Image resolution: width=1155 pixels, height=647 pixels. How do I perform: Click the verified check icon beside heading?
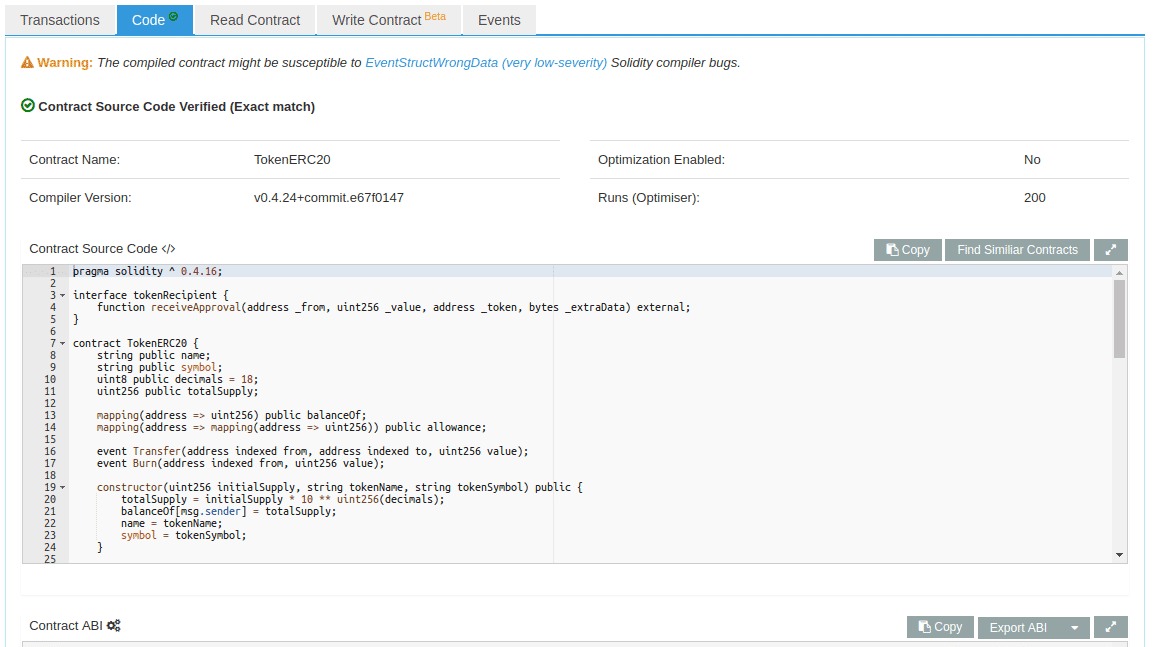pyautogui.click(x=28, y=105)
